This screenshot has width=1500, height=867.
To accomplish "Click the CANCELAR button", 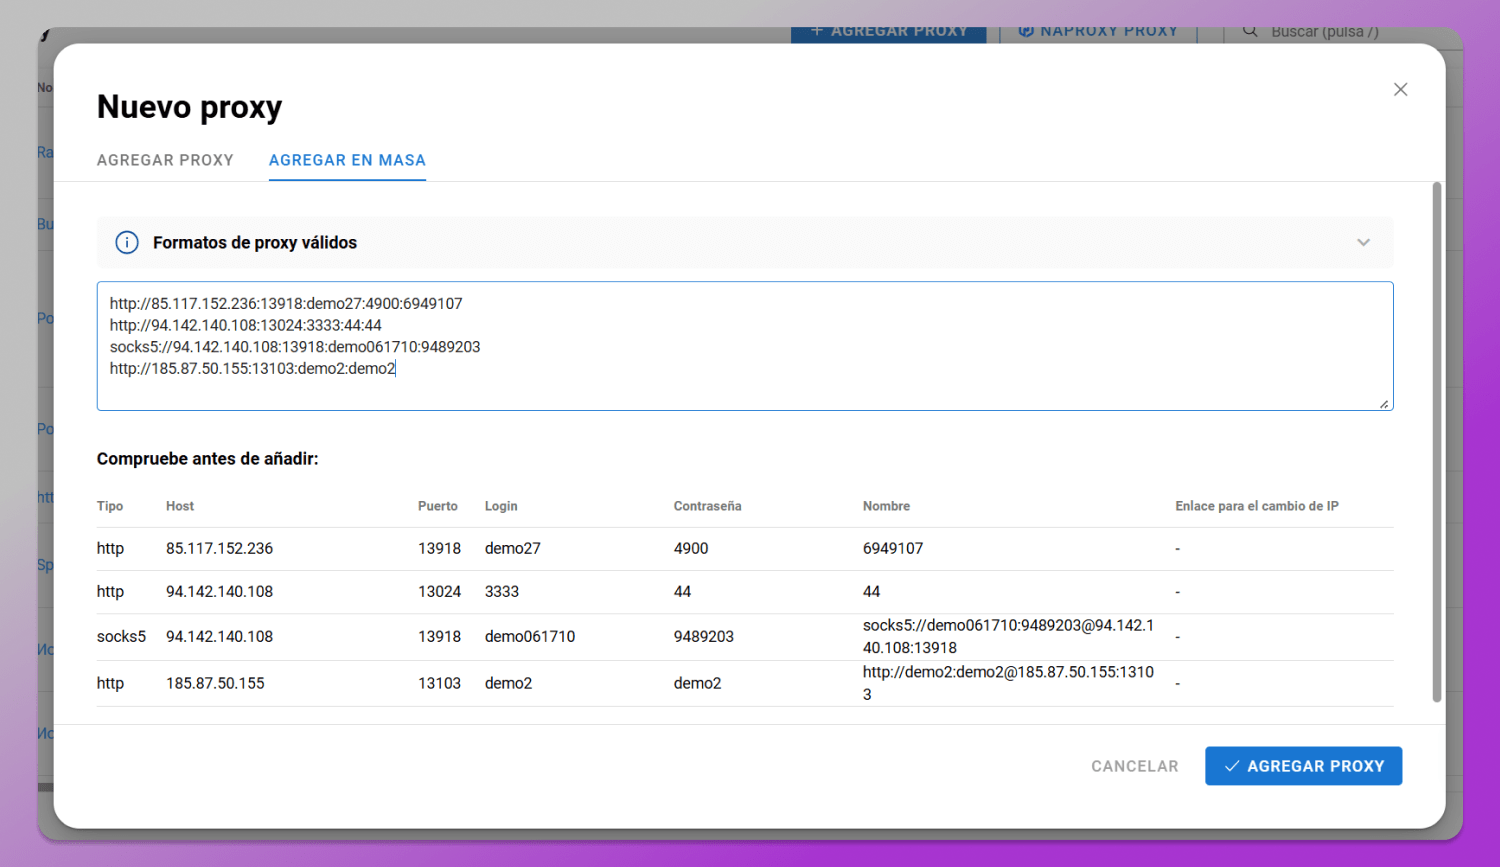I will coord(1134,766).
